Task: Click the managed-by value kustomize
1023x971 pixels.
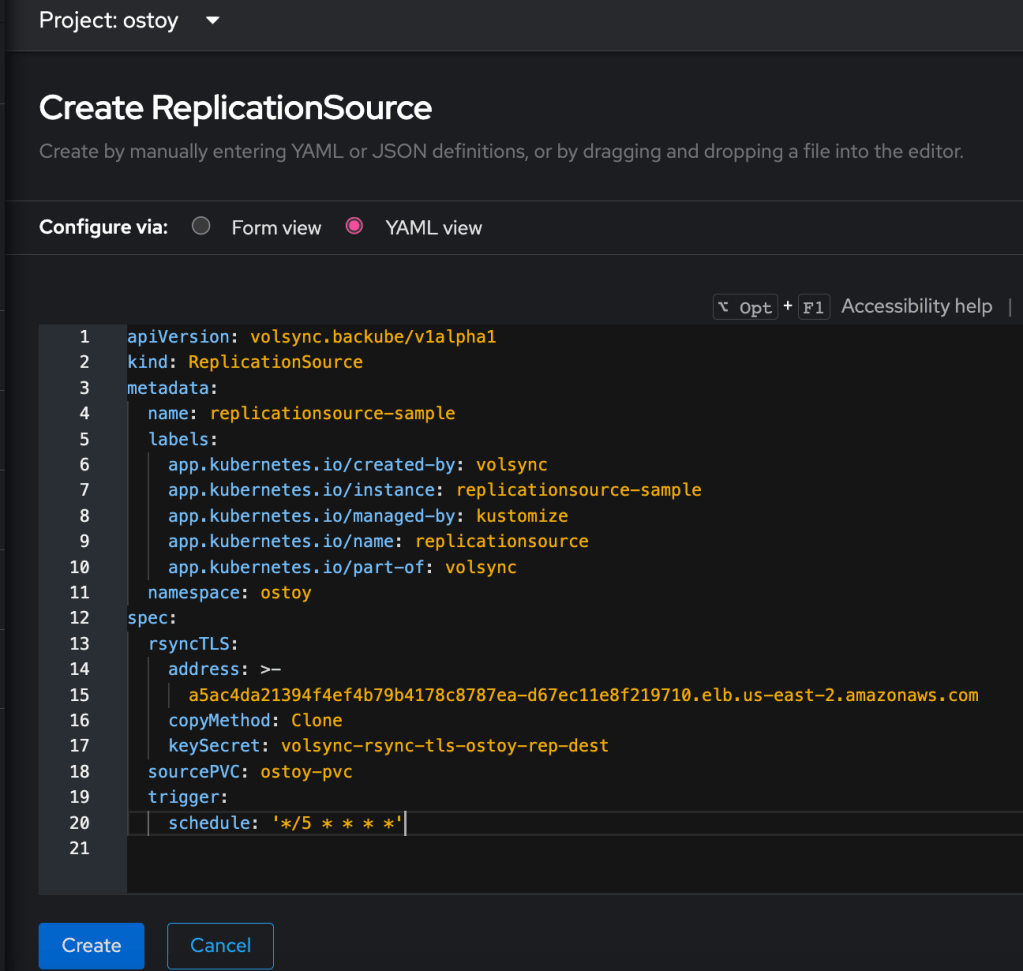Action: coord(521,516)
